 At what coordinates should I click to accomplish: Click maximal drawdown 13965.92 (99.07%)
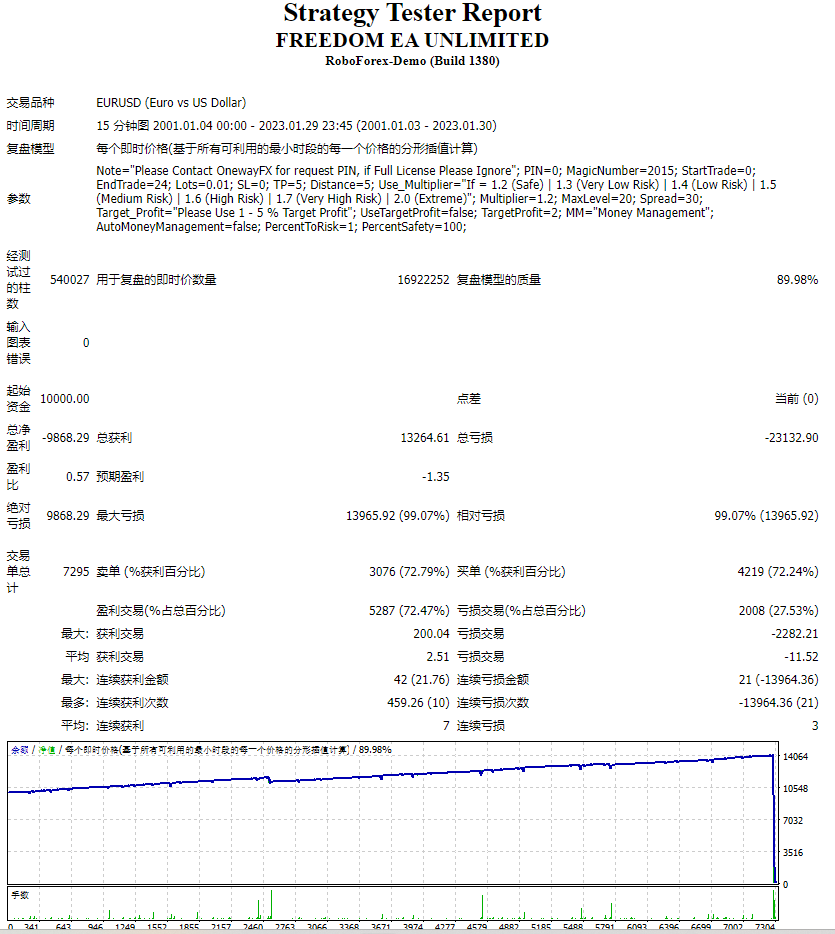pyautogui.click(x=398, y=516)
